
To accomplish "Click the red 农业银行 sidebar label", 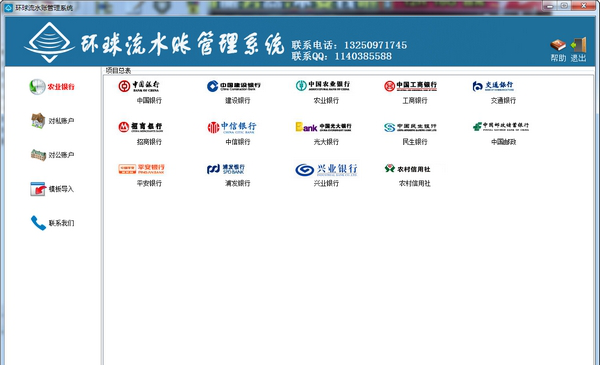I will [x=61, y=87].
